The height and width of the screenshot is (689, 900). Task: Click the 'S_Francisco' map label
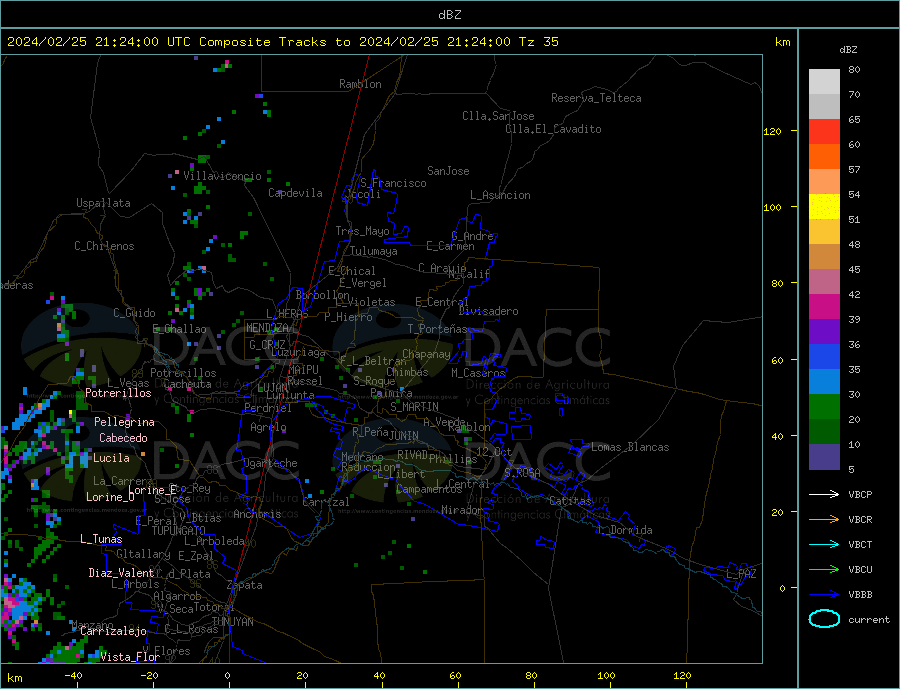point(393,183)
